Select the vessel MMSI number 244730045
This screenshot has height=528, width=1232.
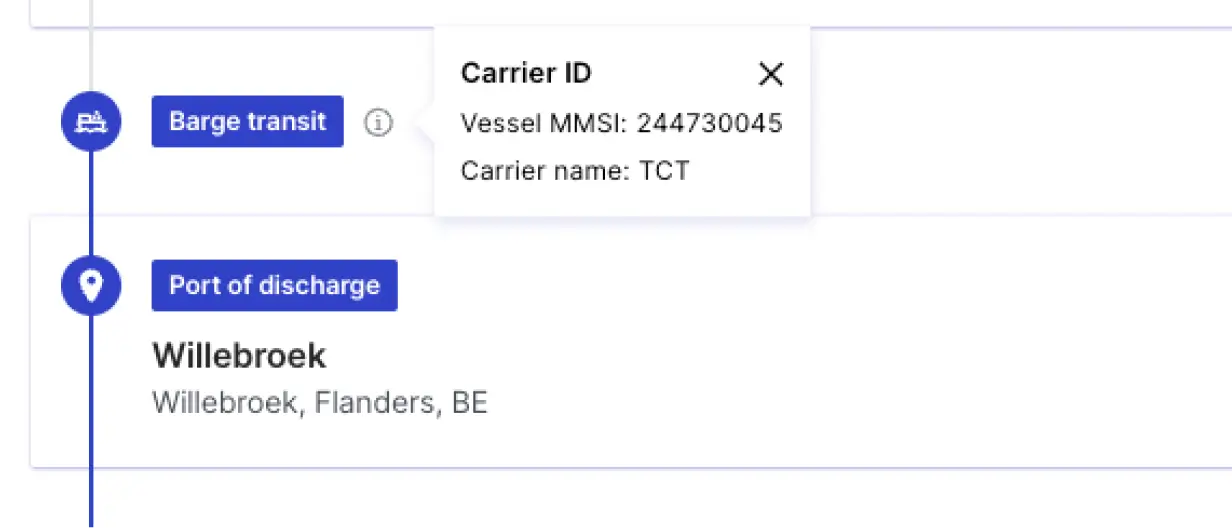(x=710, y=123)
